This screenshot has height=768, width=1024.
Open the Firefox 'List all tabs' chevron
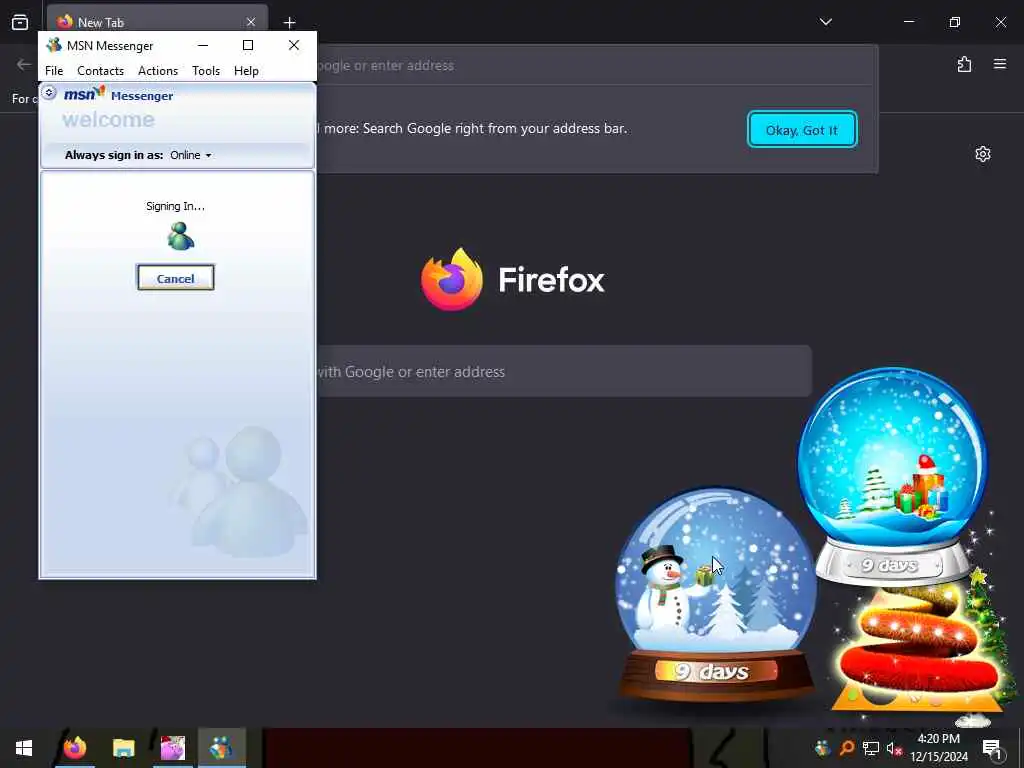[x=825, y=22]
